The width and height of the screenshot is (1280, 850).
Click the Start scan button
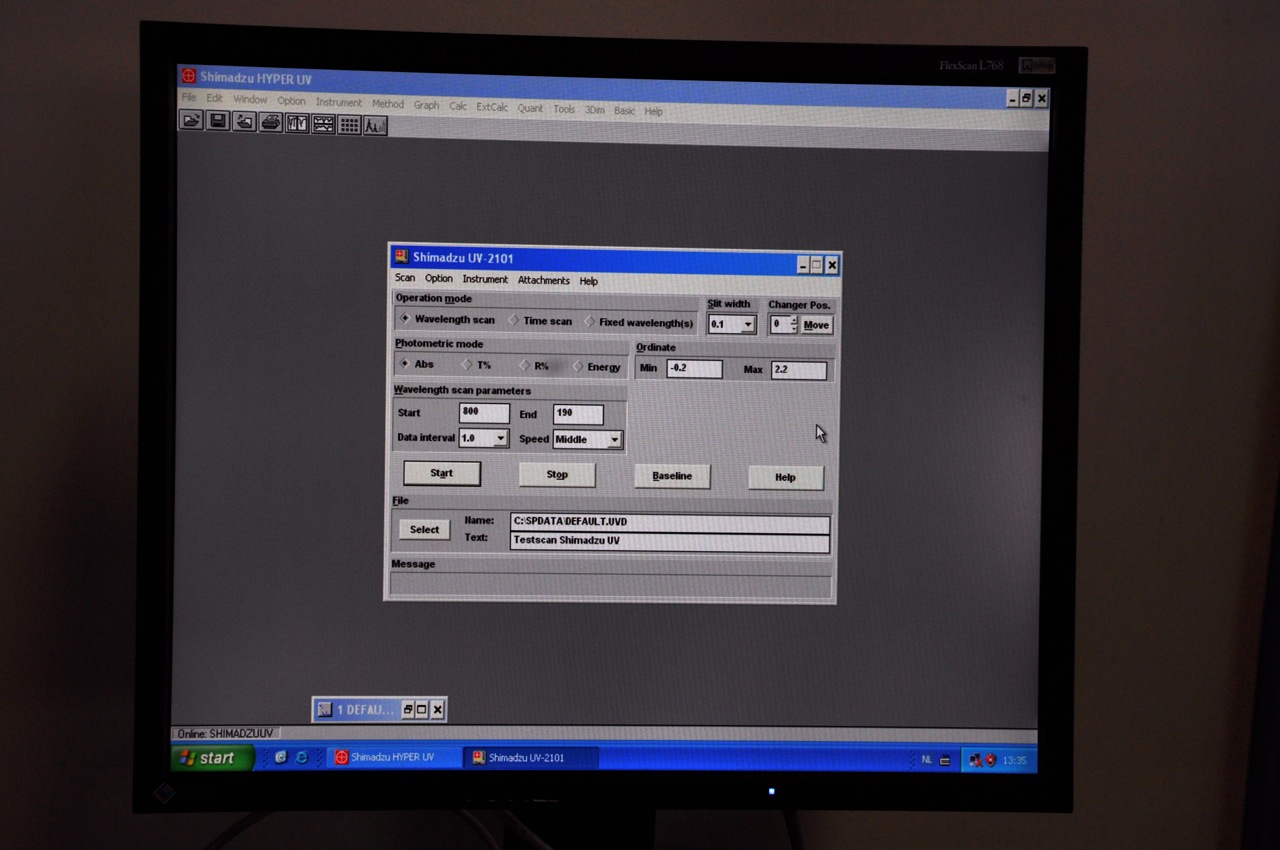coord(442,473)
